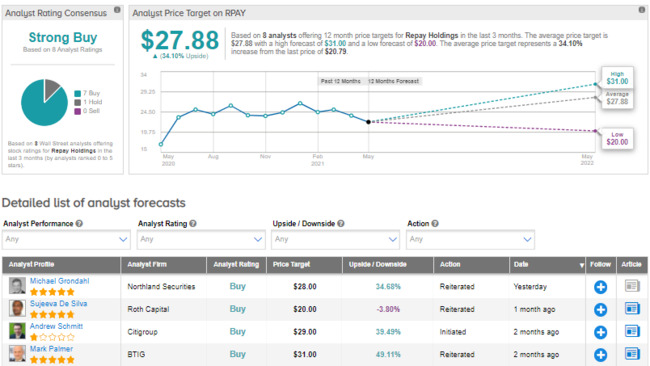Click the Average $27.88 forecast label
Image resolution: width=650 pixels, height=366 pixels.
[x=617, y=98]
